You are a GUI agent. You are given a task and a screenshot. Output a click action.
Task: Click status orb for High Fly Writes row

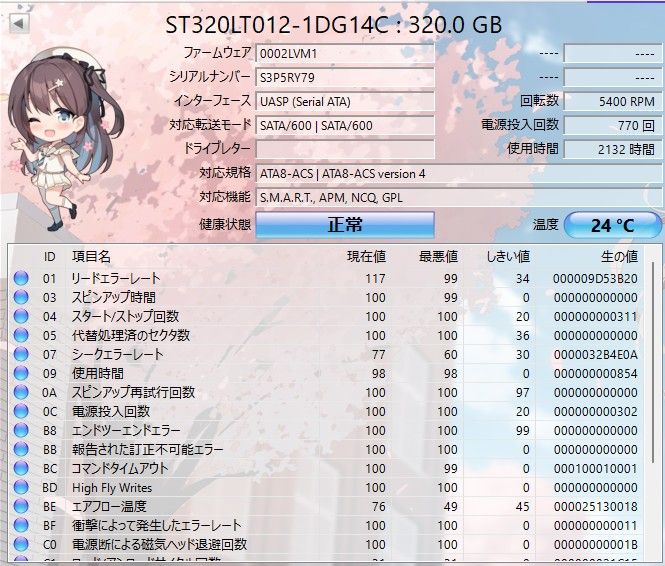[21, 487]
